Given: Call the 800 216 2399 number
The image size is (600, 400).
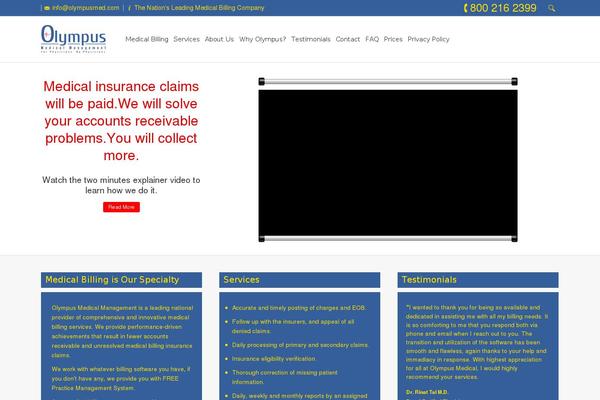Looking at the screenshot, I should coord(503,8).
